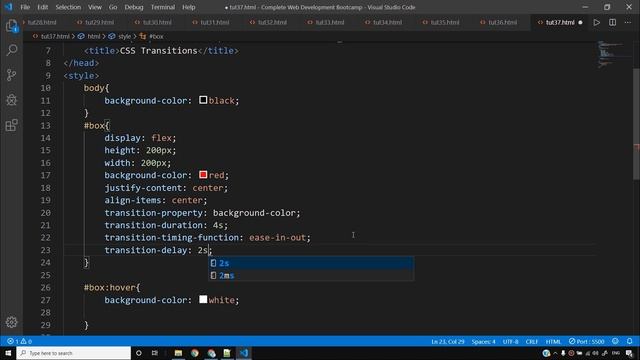Screen dimensions: 640x360
Task: Switch to the tut29.html tab
Action: [x=100, y=22]
